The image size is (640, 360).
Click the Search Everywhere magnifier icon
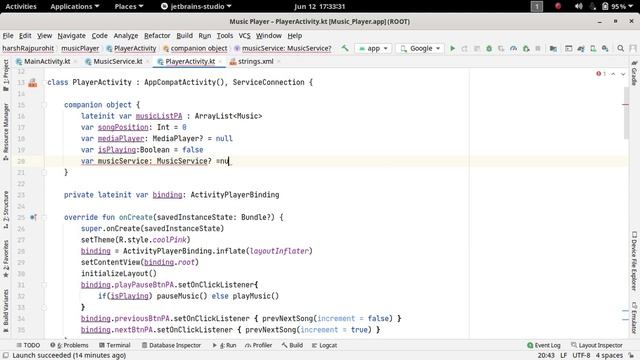620,48
